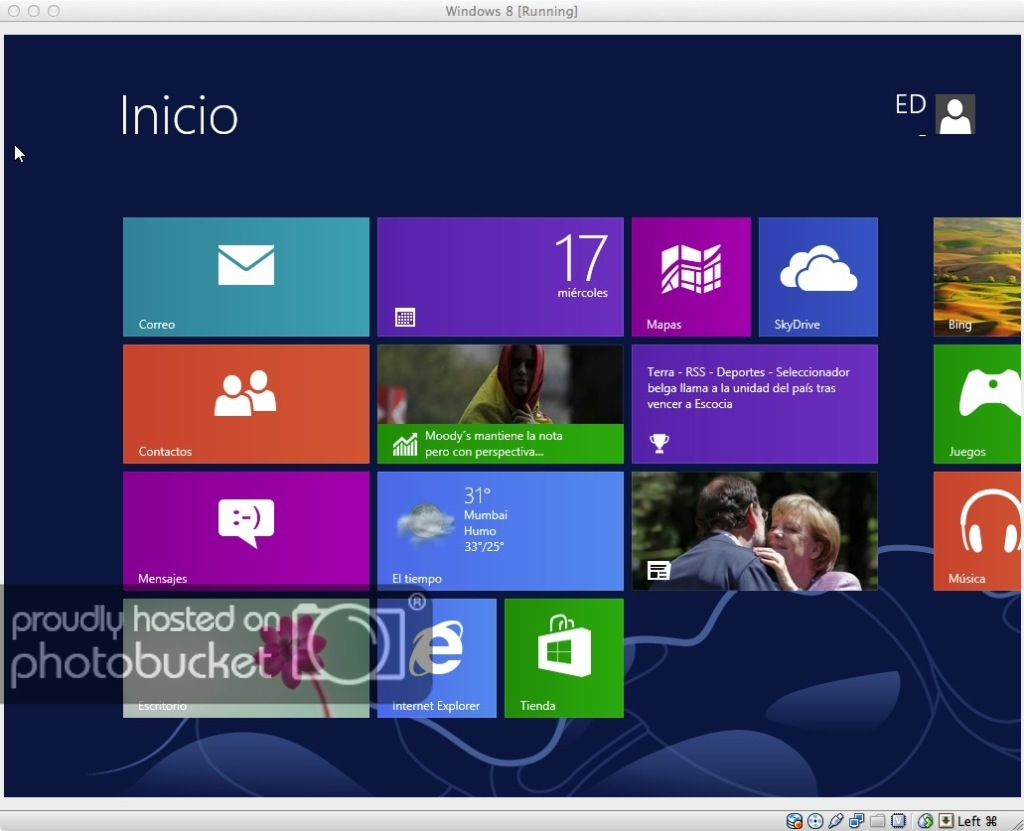Click the VirtualBox USB devices status icon
The height and width of the screenshot is (831, 1024).
click(836, 821)
